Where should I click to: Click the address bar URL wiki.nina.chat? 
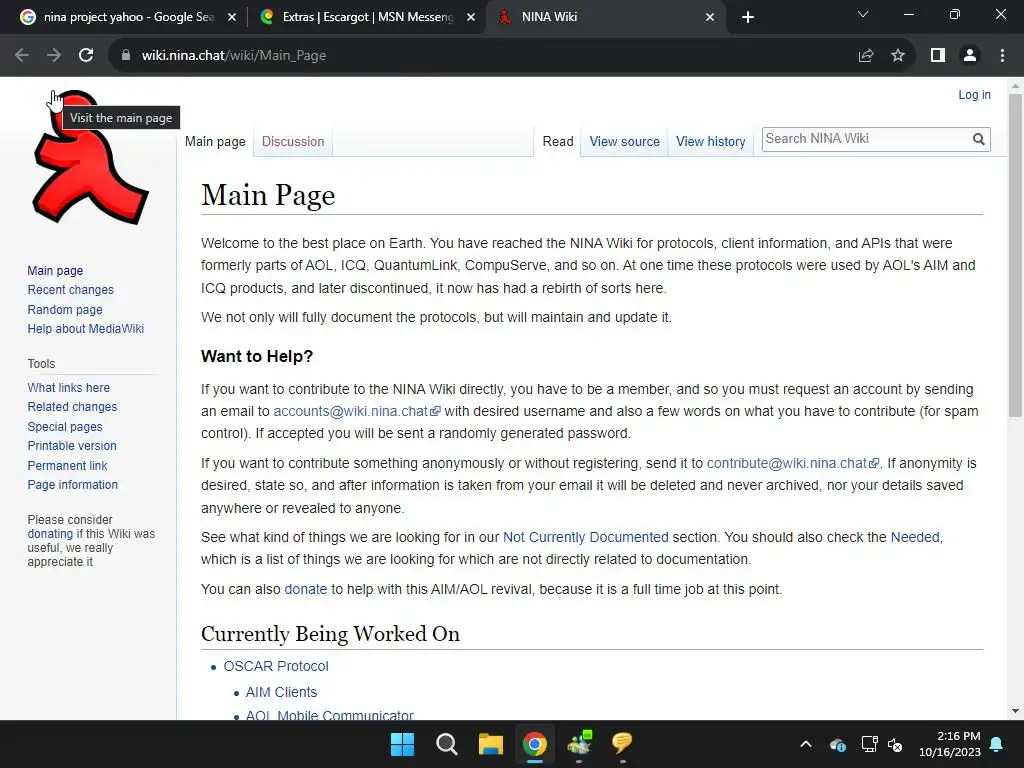pyautogui.click(x=234, y=56)
